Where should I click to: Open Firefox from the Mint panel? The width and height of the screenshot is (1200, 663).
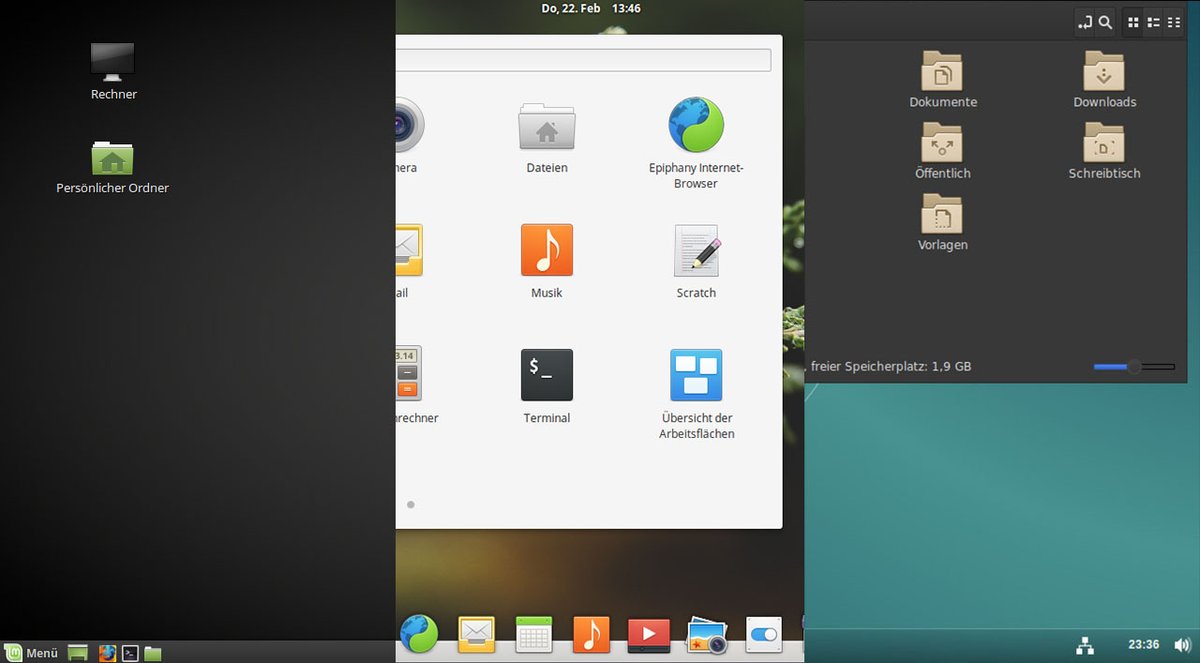pyautogui.click(x=106, y=653)
